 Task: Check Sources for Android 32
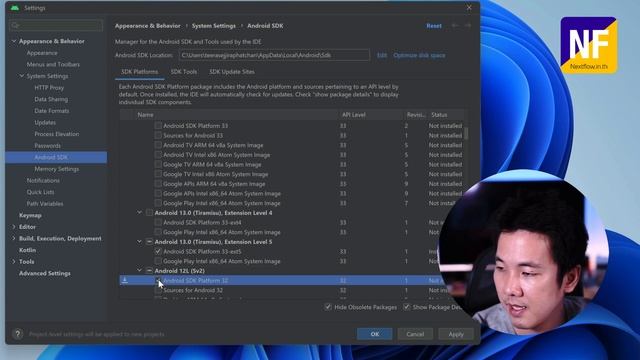point(158,290)
